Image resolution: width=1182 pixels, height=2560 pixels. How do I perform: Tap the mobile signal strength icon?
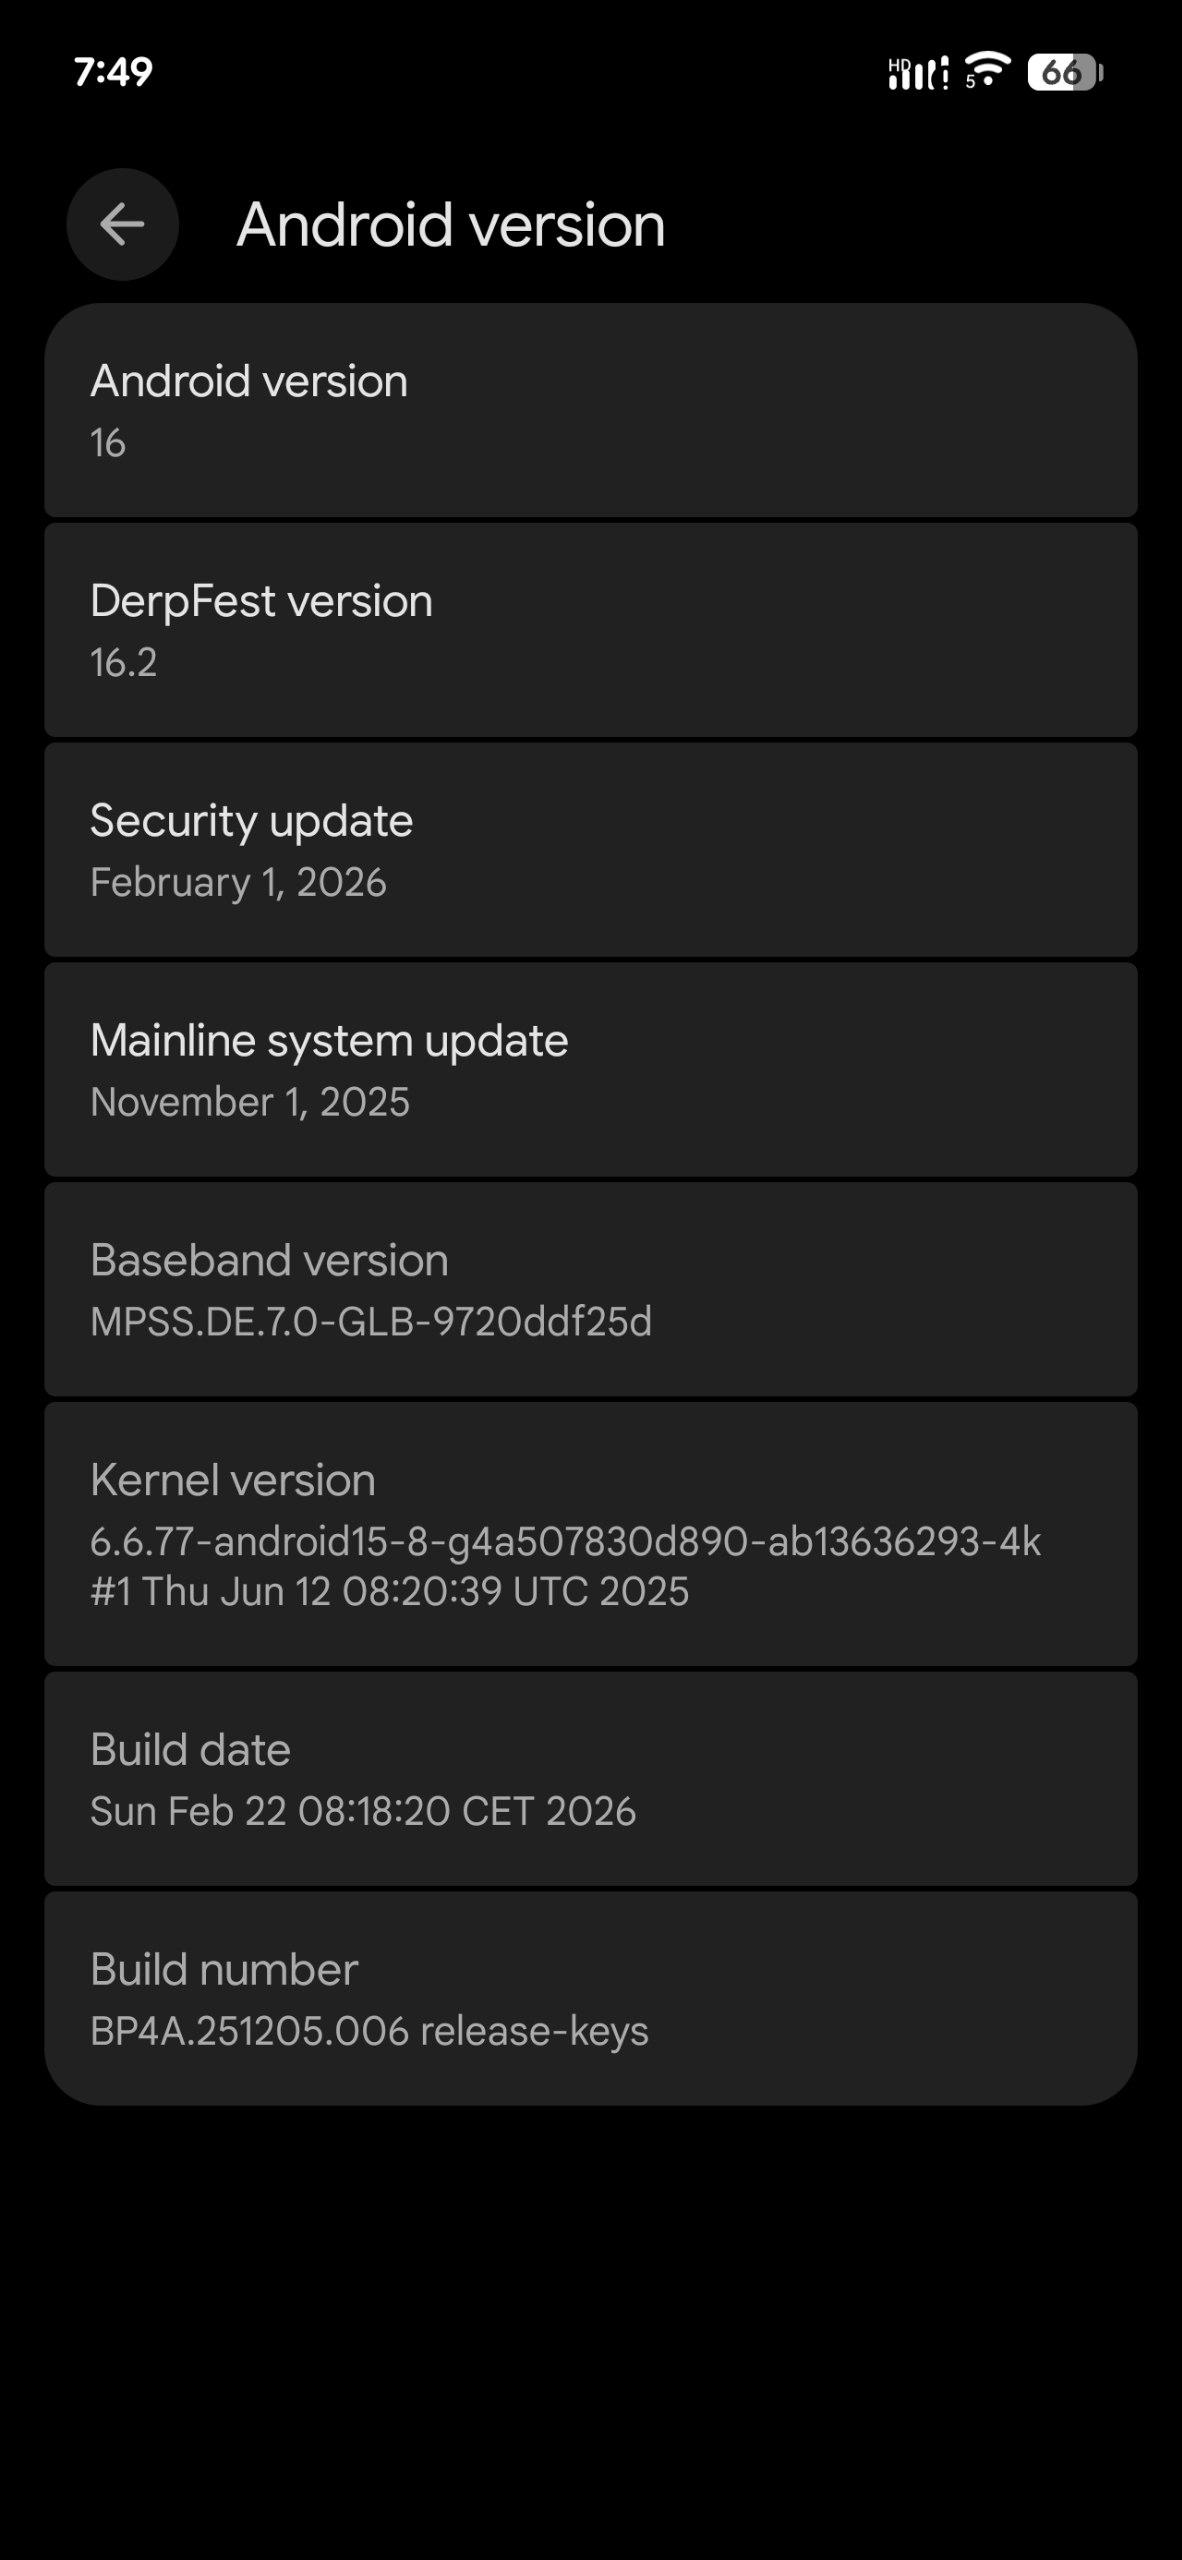917,73
